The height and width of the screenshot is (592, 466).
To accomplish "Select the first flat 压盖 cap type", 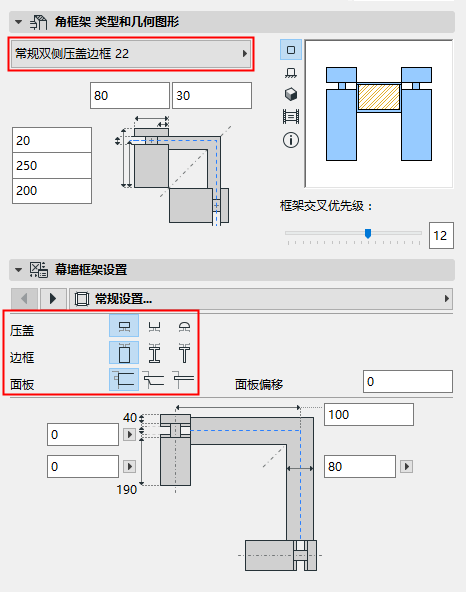I will pyautogui.click(x=124, y=326).
